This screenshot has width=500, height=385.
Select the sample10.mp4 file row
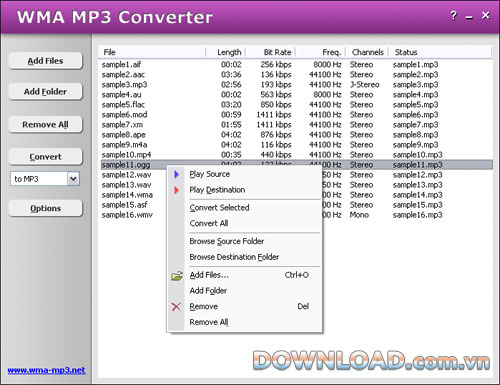(x=296, y=155)
